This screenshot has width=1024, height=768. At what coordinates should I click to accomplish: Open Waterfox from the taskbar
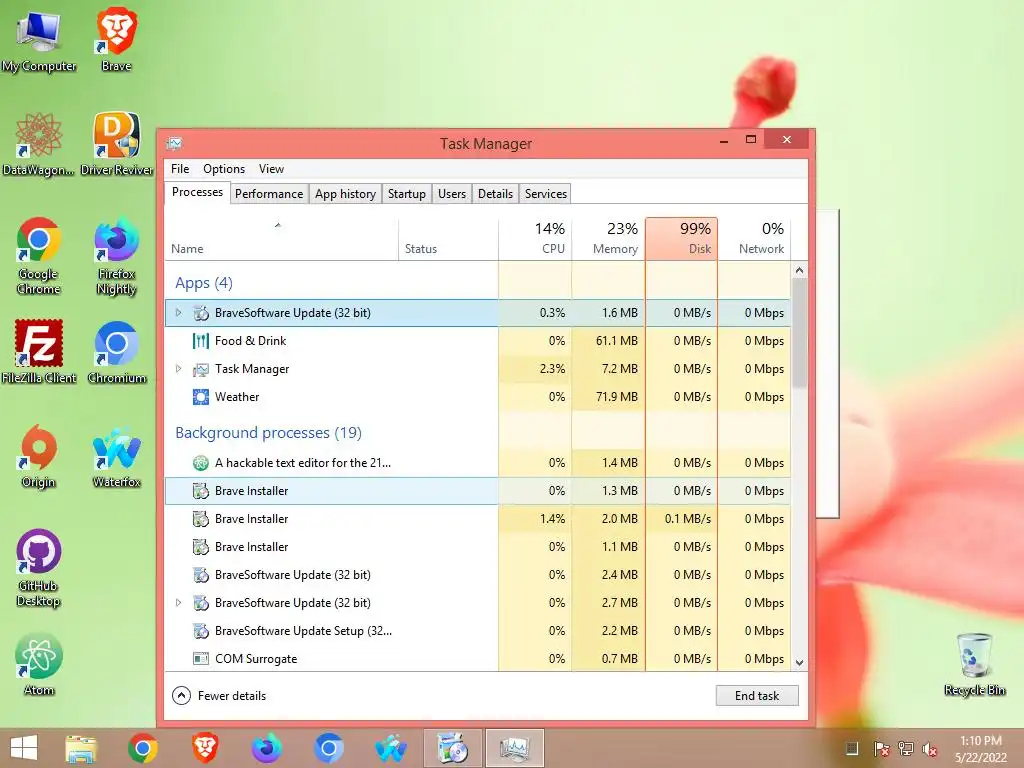coord(391,748)
